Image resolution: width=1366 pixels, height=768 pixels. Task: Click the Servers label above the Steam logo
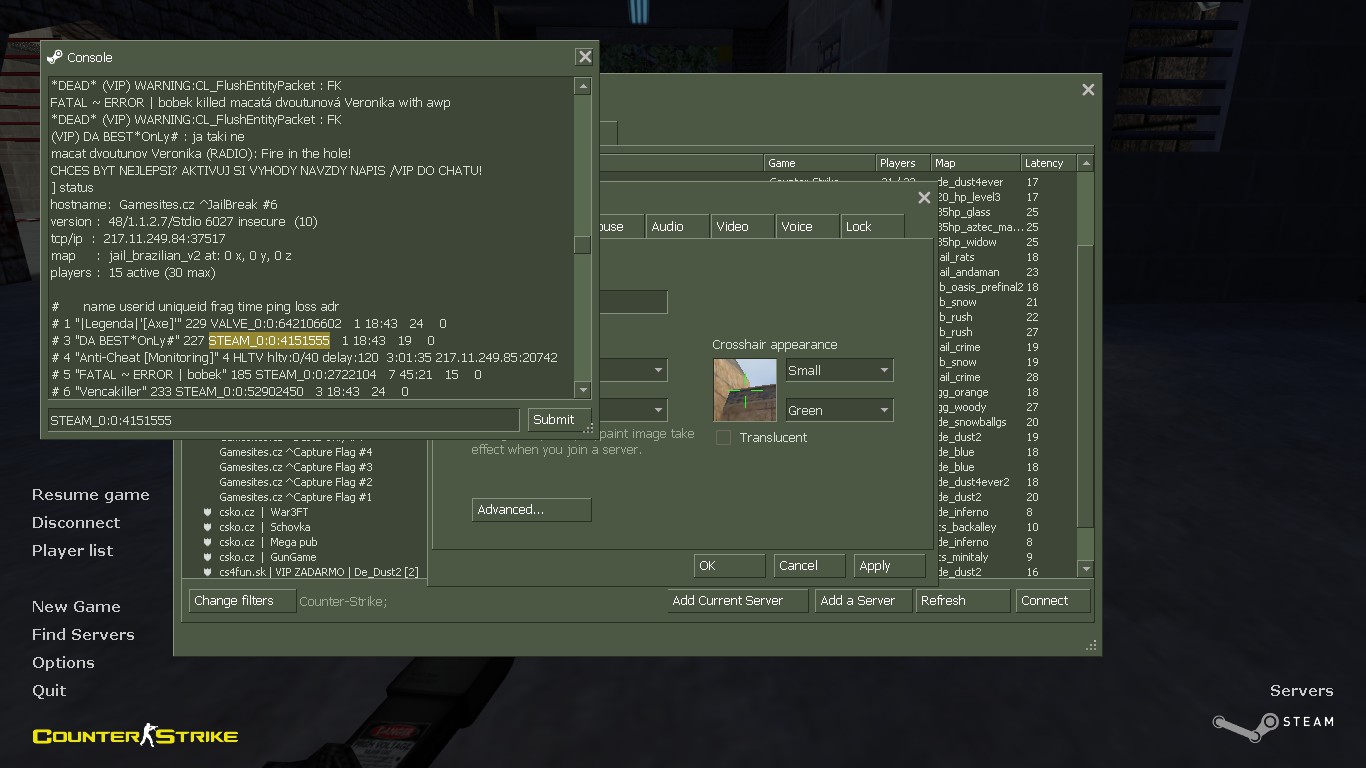[1301, 691]
